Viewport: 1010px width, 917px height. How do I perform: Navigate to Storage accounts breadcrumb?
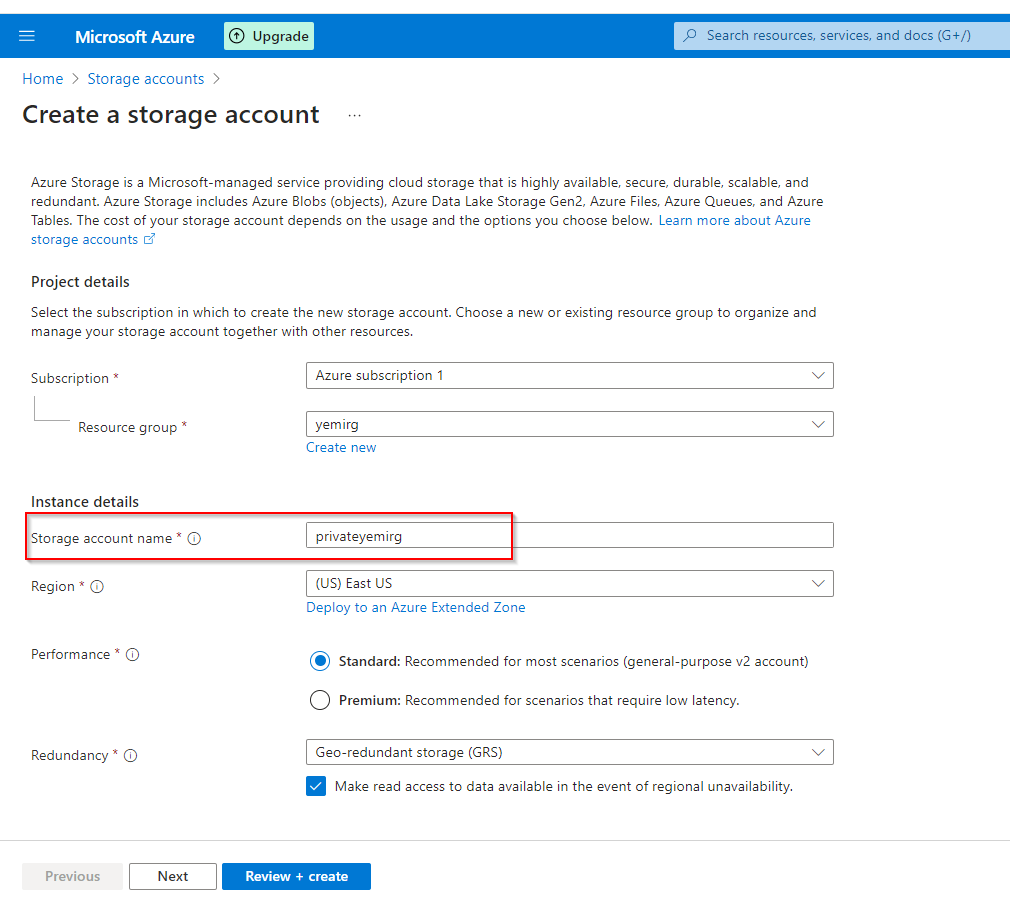(146, 79)
